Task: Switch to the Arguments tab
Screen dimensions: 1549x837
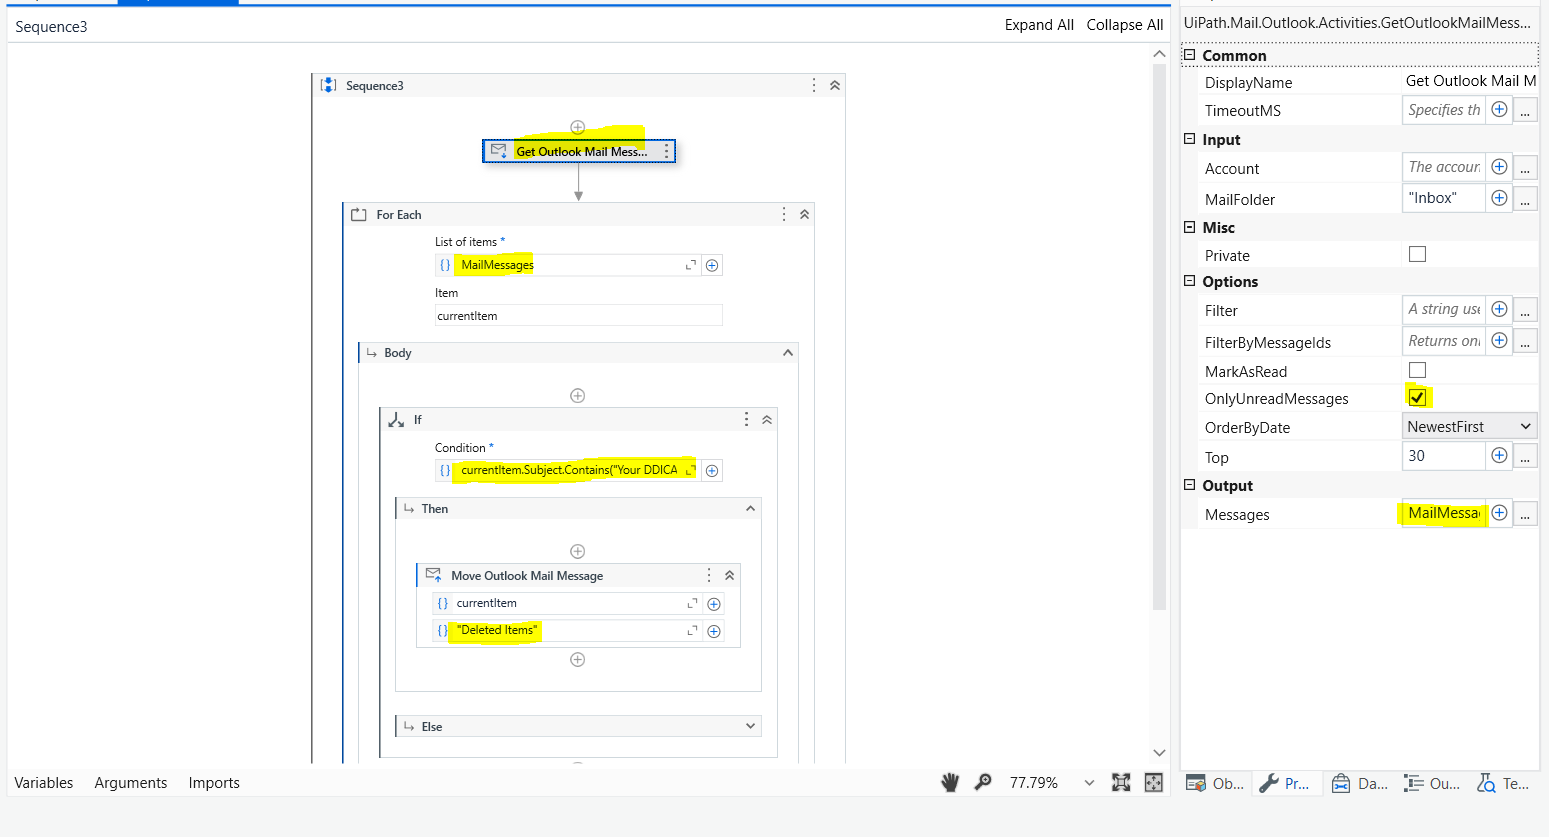Action: point(130,782)
